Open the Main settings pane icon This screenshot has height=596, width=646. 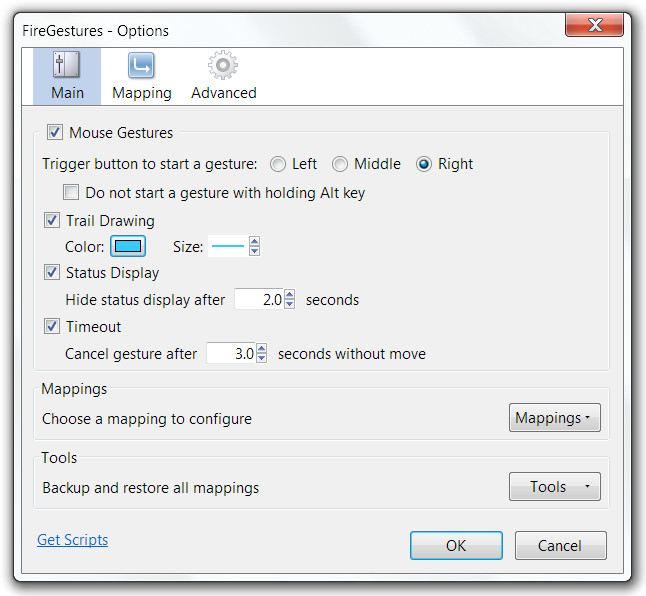[x=66, y=76]
